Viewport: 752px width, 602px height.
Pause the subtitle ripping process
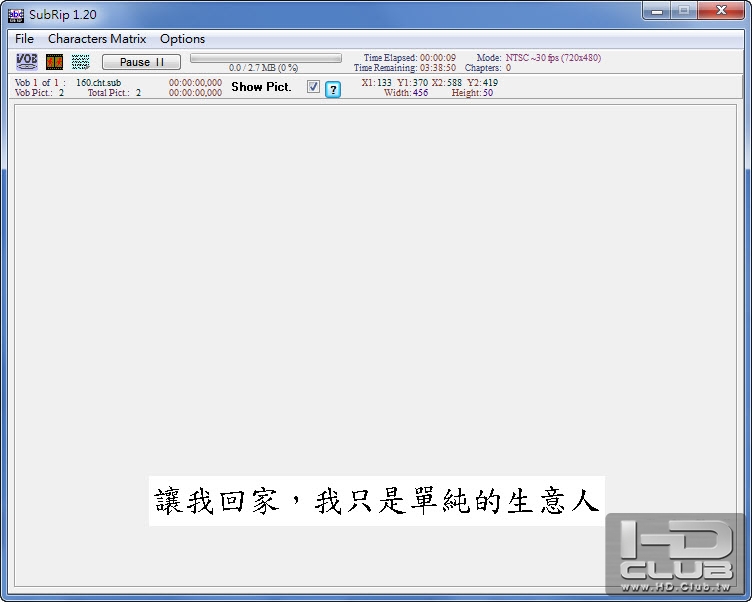click(141, 62)
